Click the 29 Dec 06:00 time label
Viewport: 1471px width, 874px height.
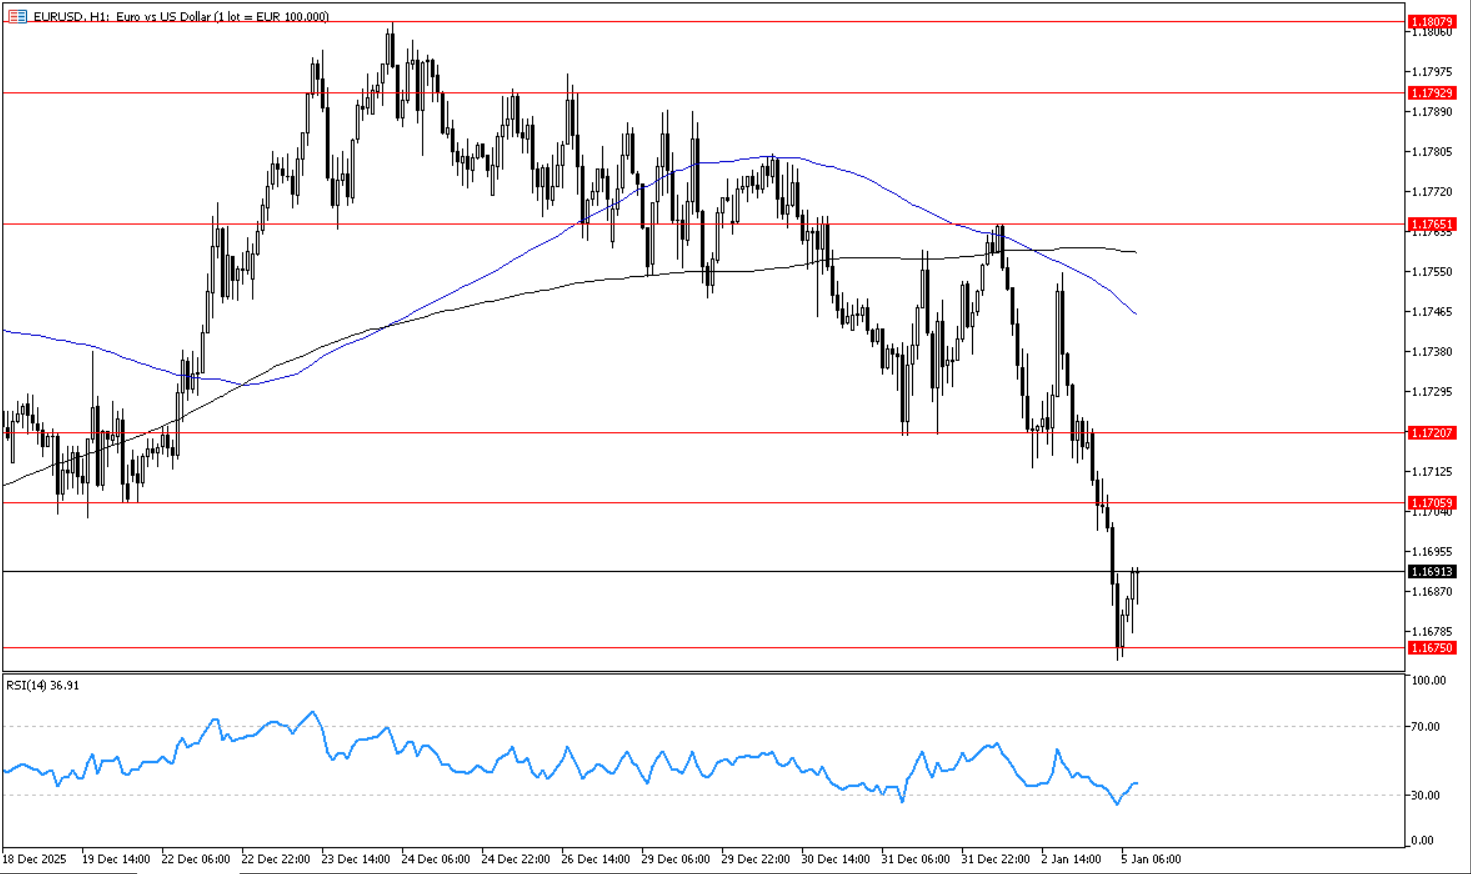[x=675, y=859]
